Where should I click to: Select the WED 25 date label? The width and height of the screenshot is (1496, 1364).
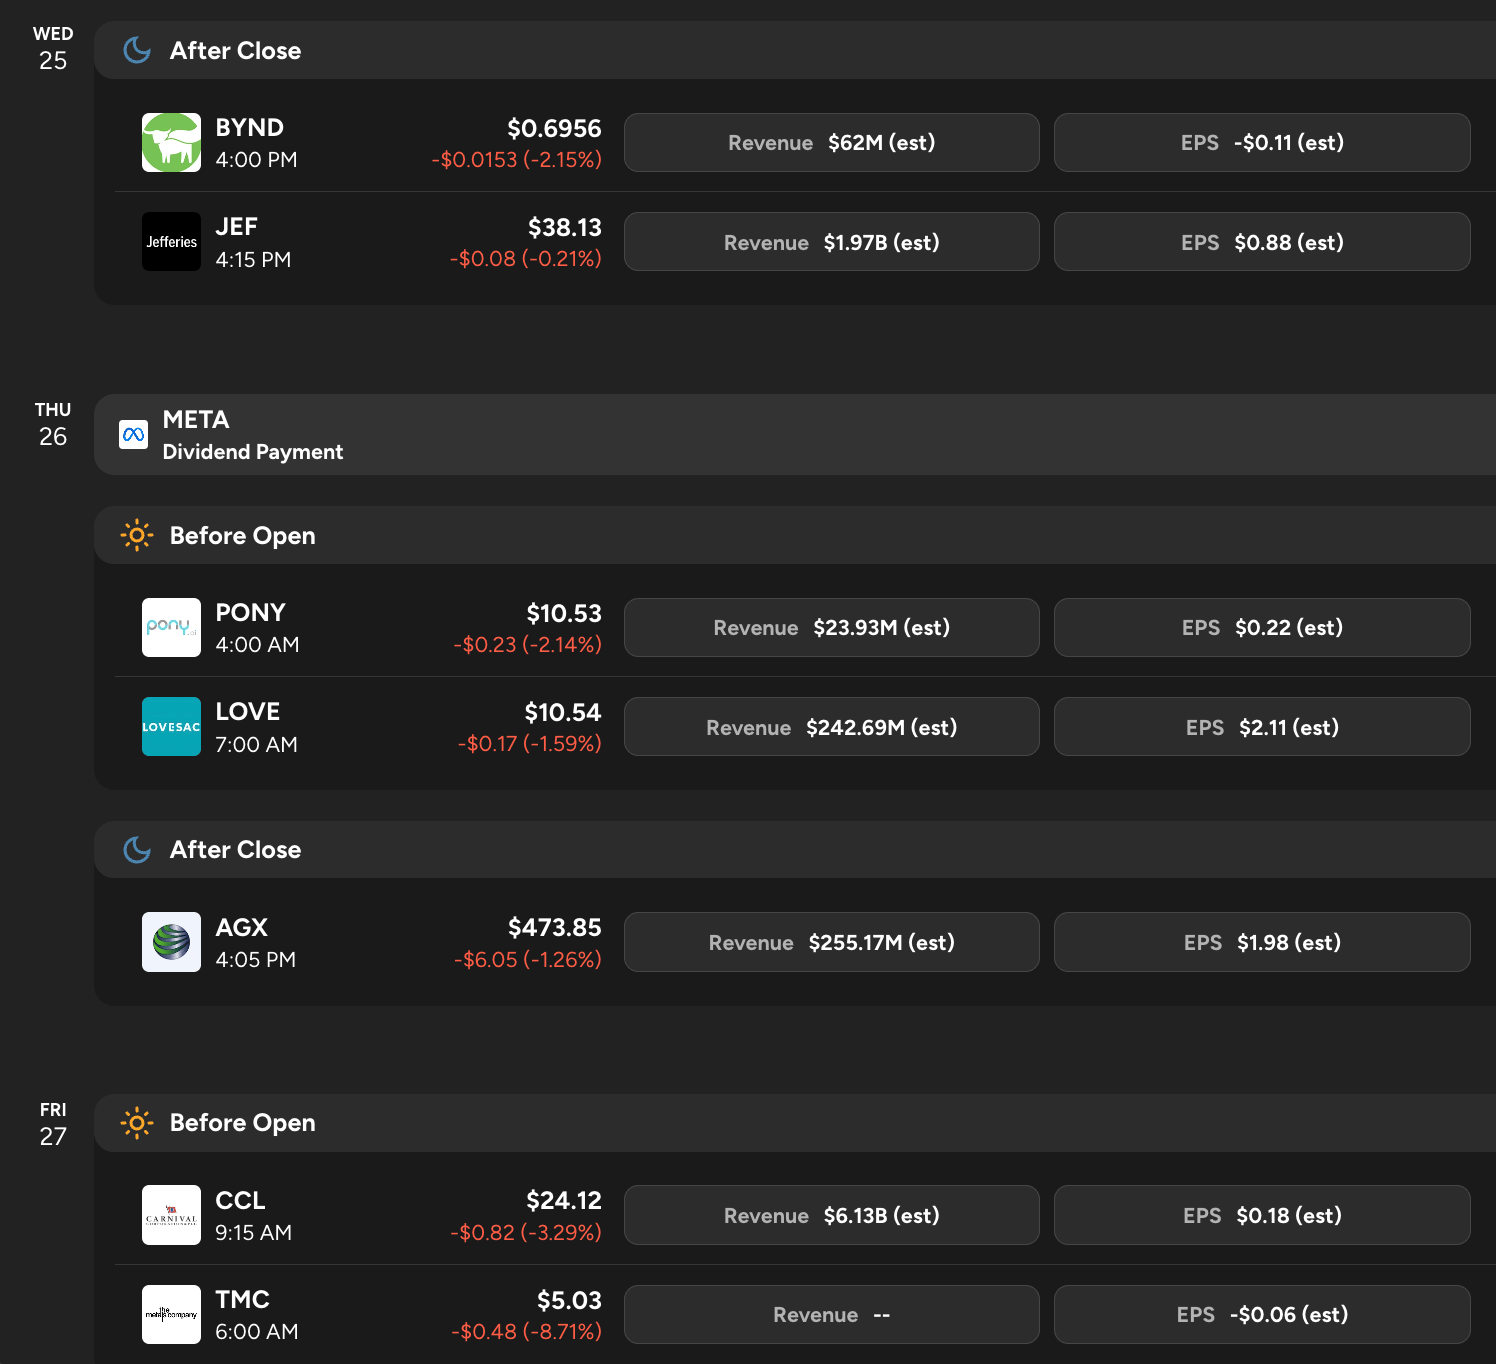pyautogui.click(x=53, y=49)
